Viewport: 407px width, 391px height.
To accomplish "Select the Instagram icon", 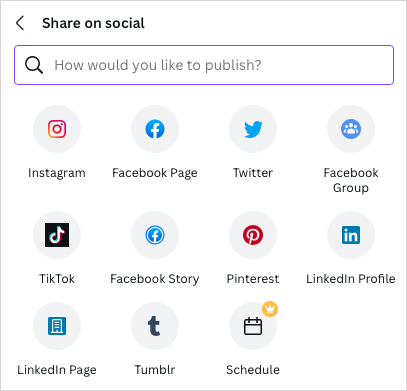I will point(57,129).
